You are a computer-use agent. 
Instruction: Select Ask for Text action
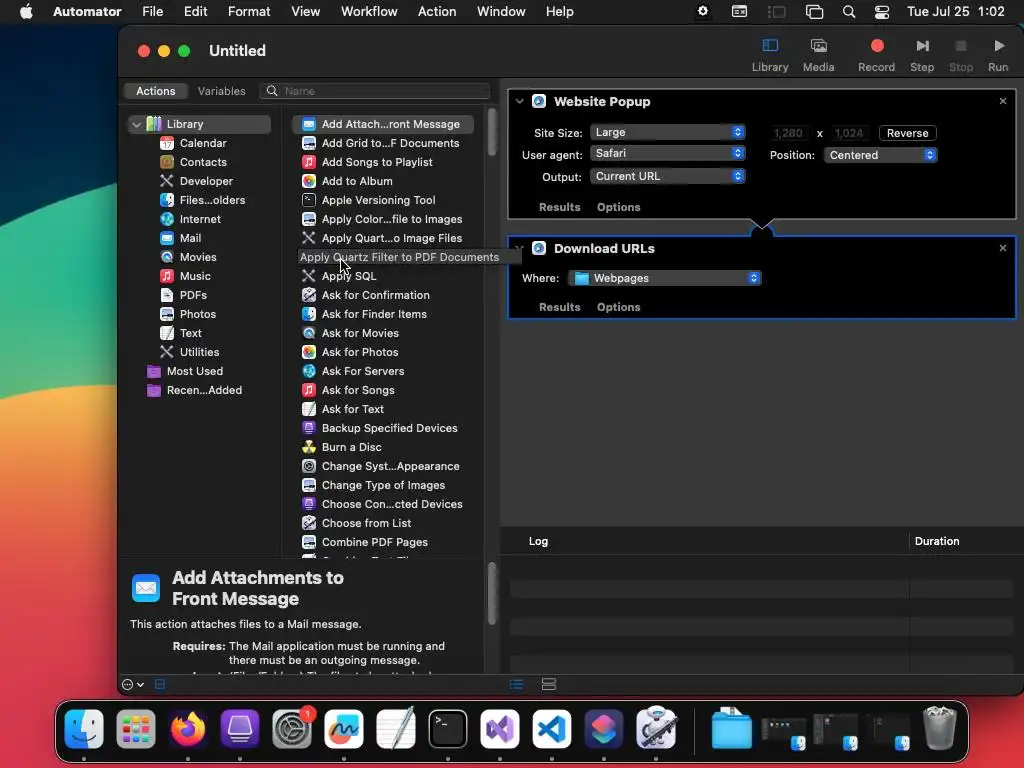(x=352, y=409)
